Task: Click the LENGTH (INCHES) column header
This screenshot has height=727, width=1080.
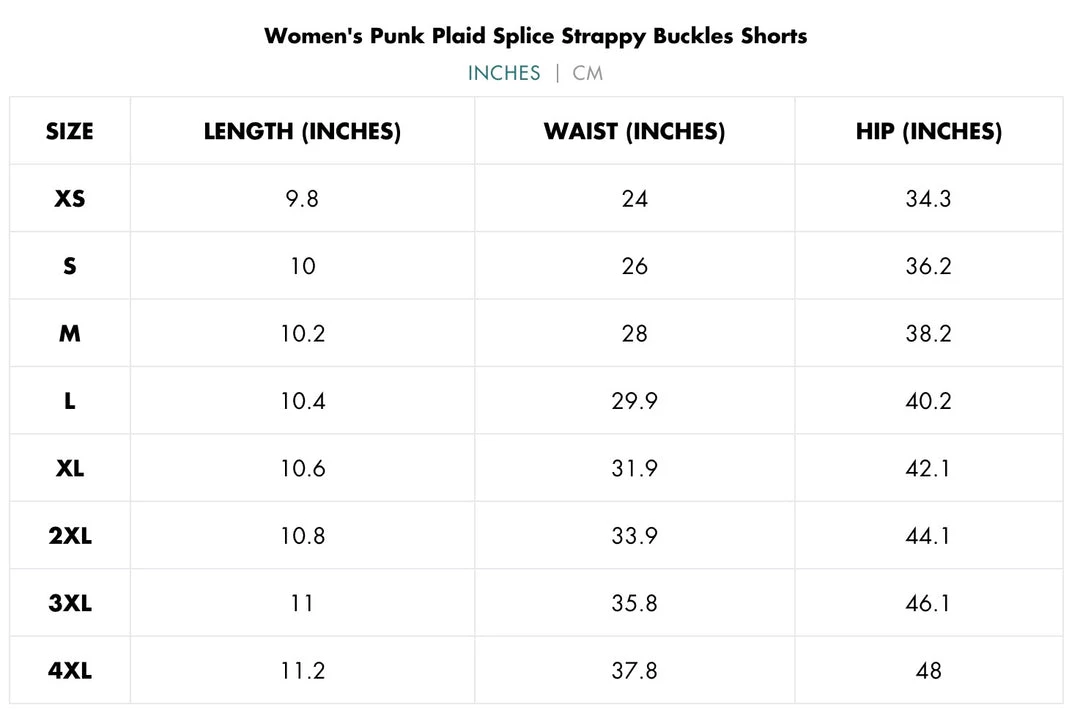Action: coord(302,131)
